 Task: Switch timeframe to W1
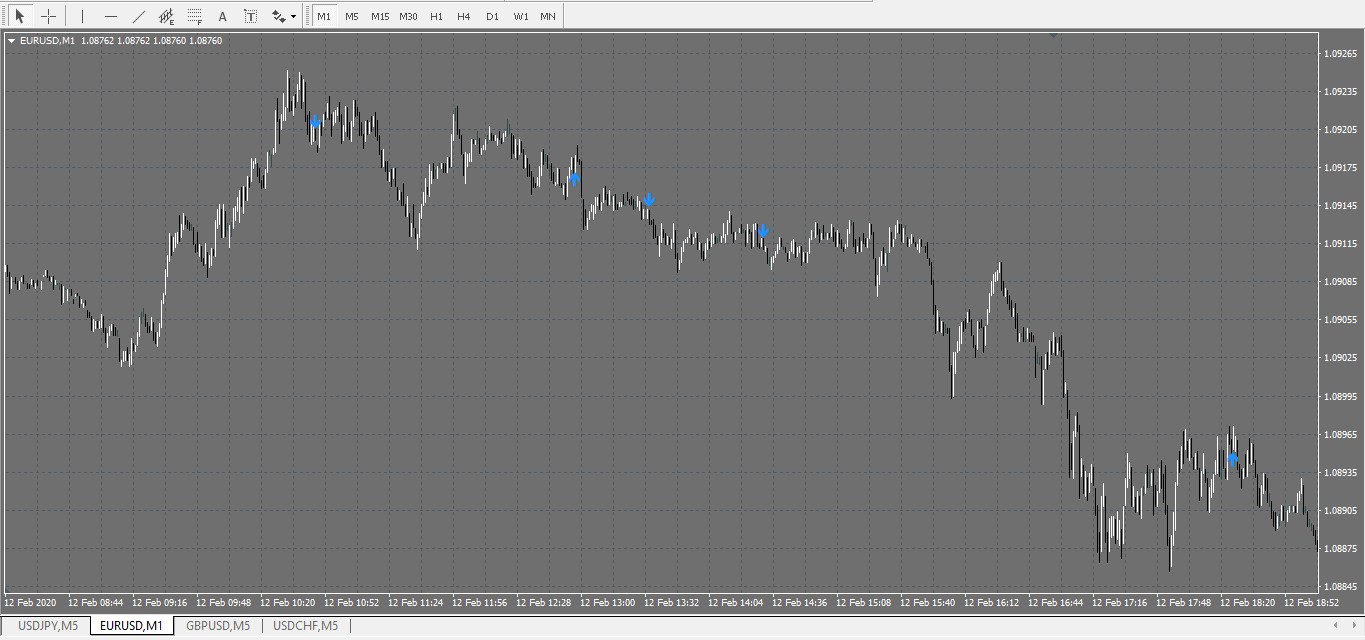click(520, 16)
